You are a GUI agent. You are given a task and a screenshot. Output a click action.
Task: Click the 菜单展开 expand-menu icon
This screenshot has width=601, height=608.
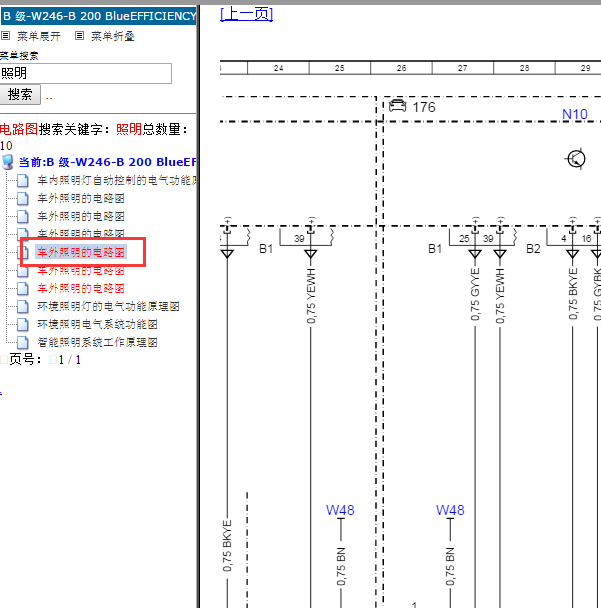(x=5, y=36)
